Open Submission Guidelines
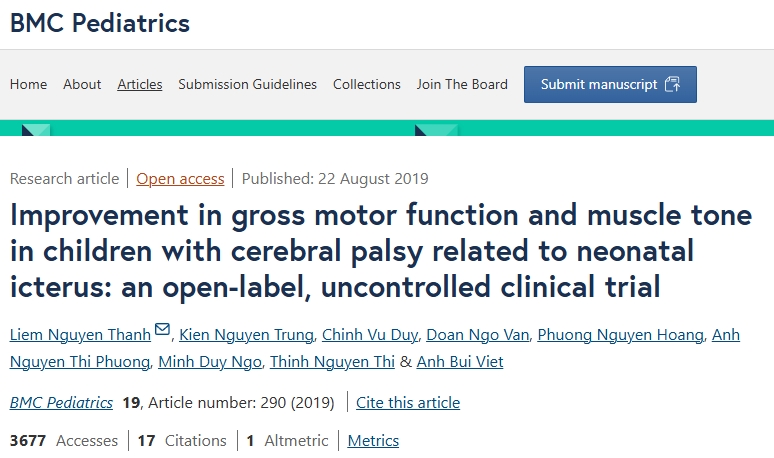774x458 pixels. (247, 85)
